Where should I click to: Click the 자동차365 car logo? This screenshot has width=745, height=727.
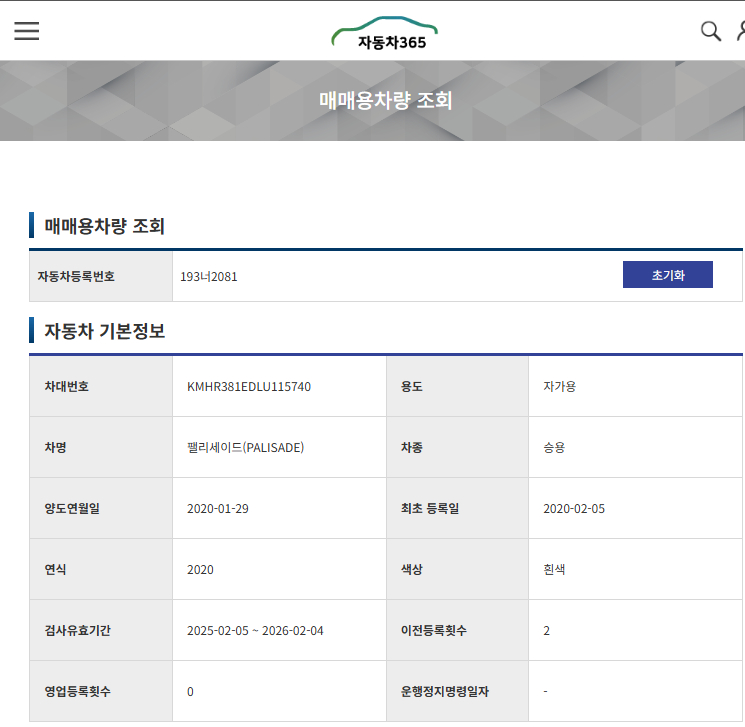point(385,34)
